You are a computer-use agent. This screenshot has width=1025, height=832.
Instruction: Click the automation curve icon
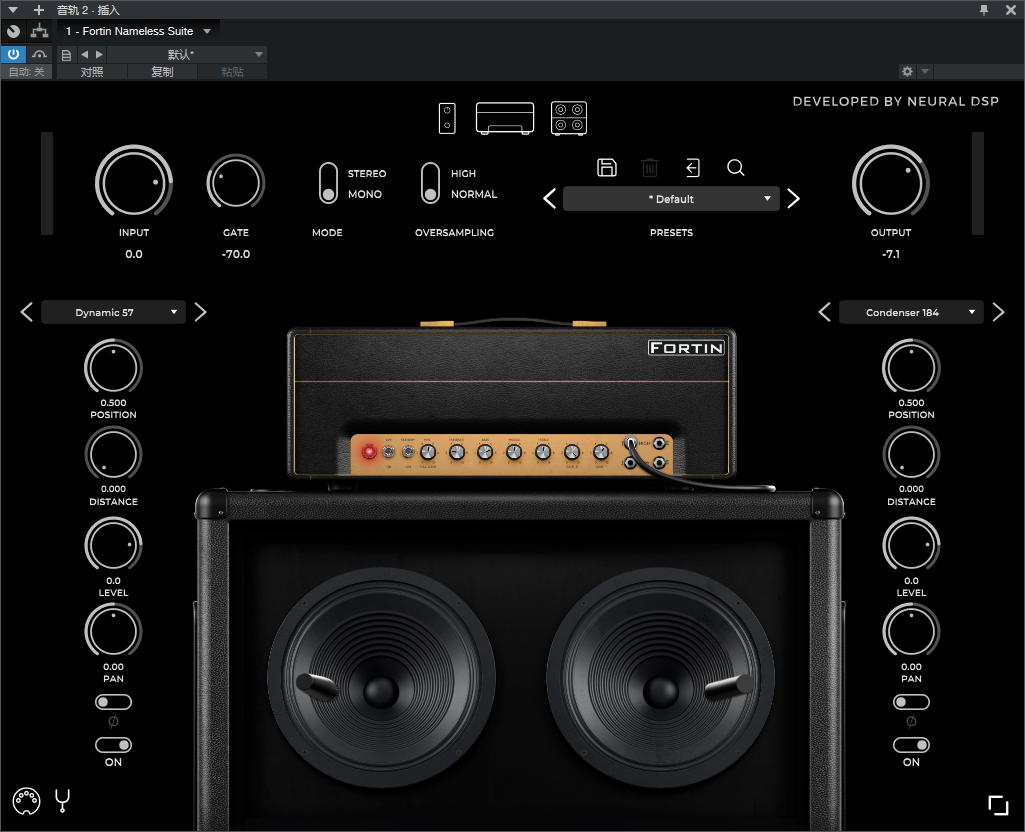click(x=40, y=54)
